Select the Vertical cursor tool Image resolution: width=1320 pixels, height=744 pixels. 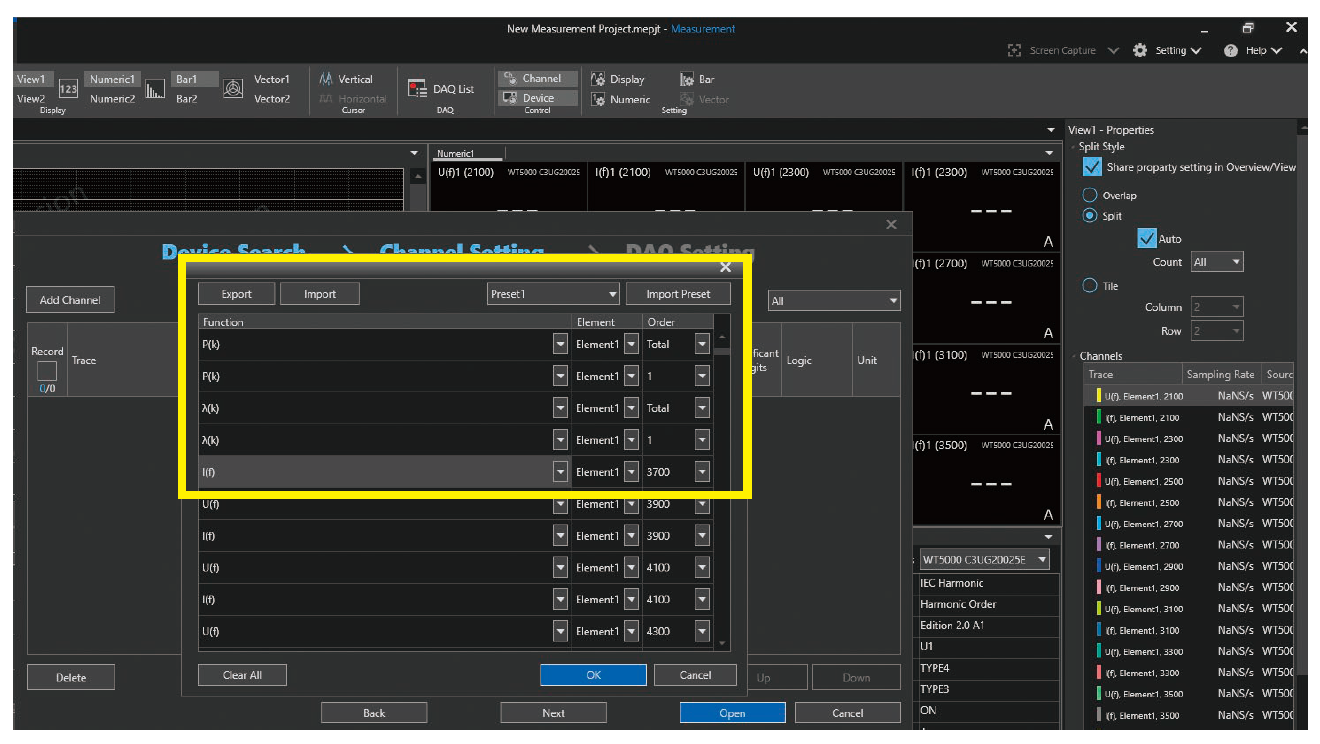(349, 77)
